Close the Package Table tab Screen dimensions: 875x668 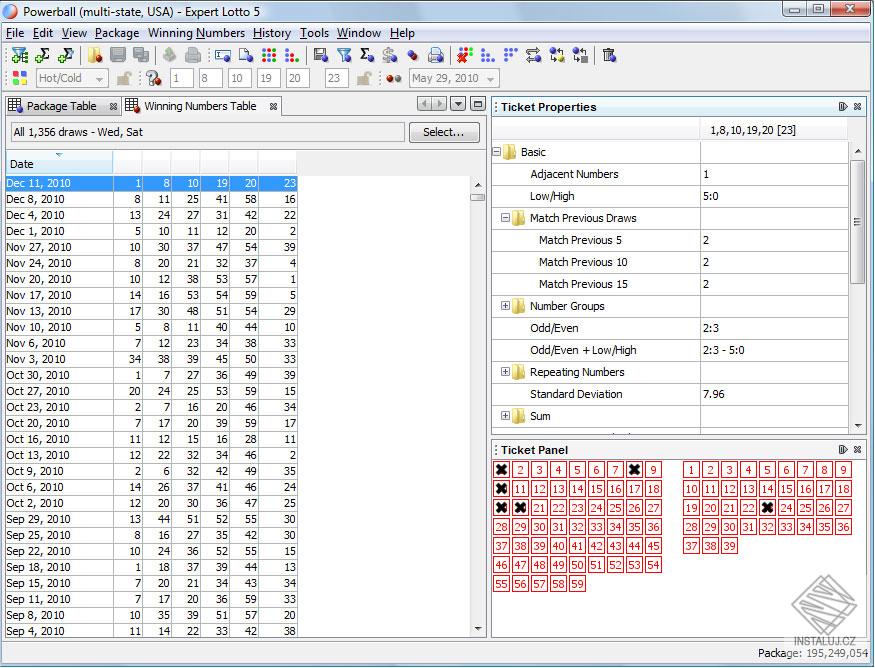coord(113,106)
